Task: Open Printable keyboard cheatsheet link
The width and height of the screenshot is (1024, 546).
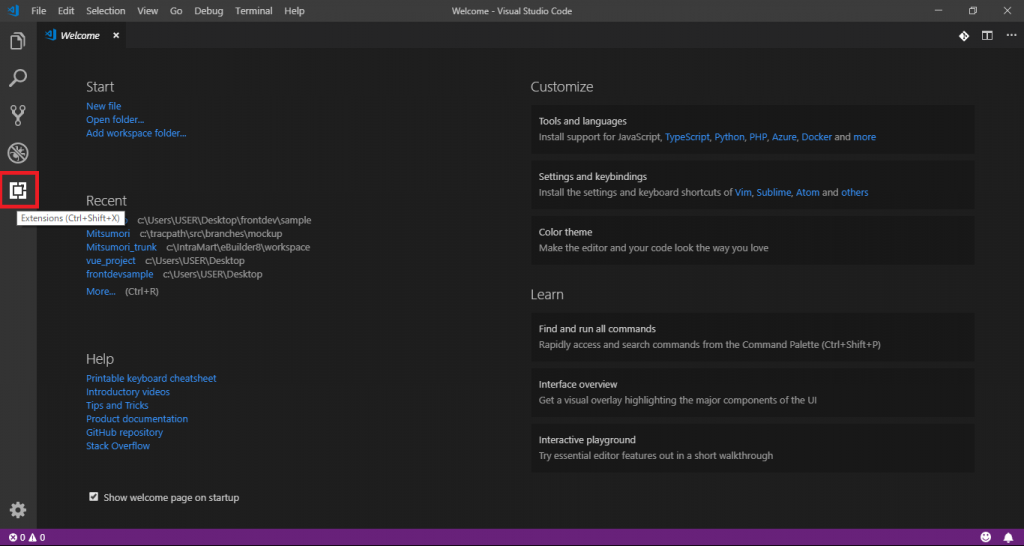Action: pos(151,378)
